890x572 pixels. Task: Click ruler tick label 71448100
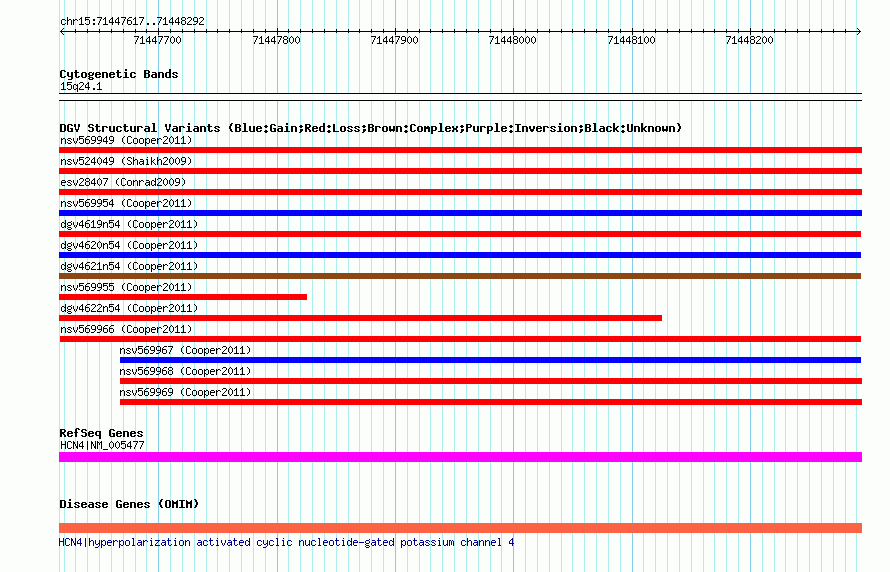click(631, 40)
